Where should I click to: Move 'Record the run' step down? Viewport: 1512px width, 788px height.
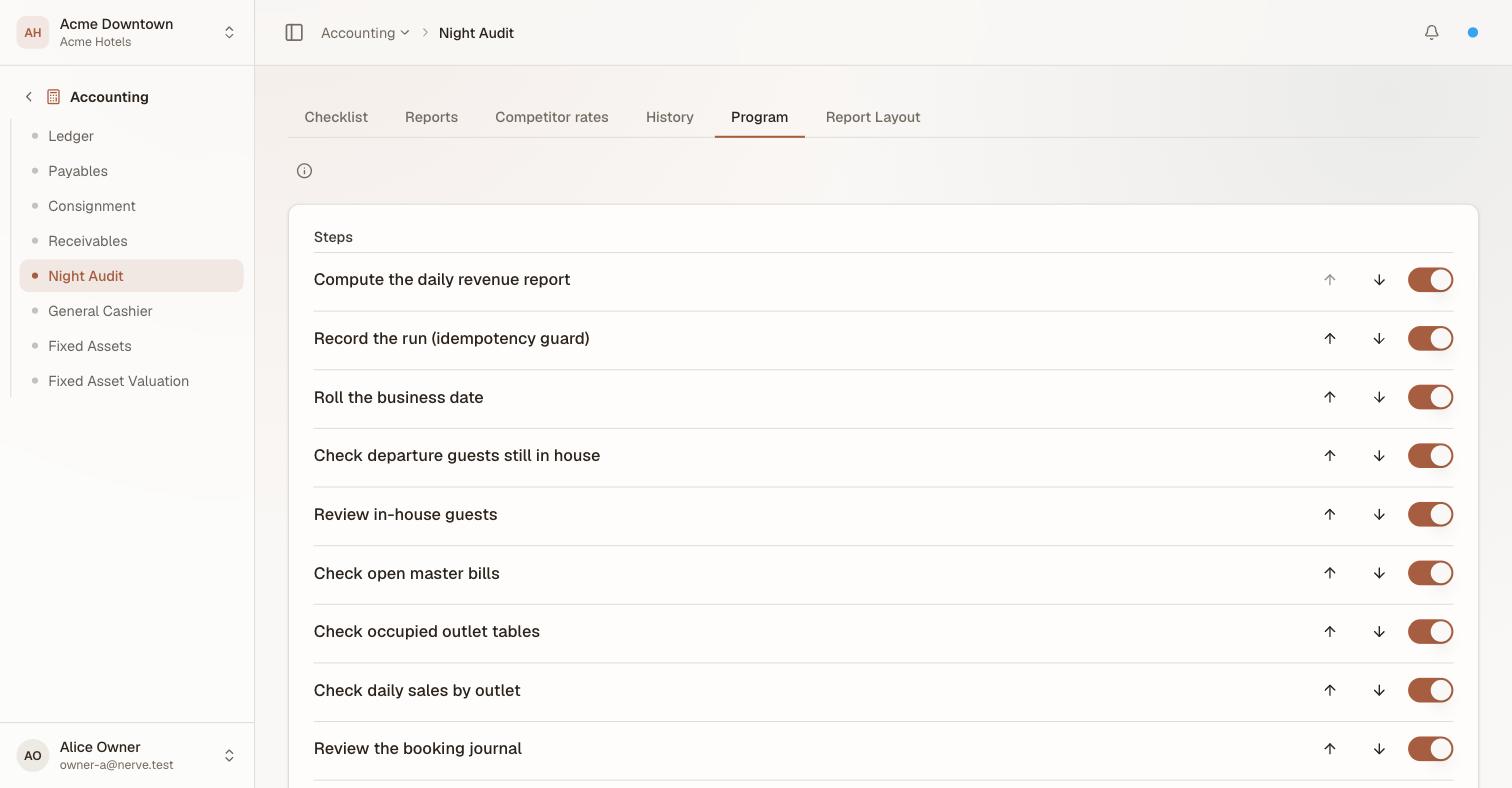point(1379,339)
